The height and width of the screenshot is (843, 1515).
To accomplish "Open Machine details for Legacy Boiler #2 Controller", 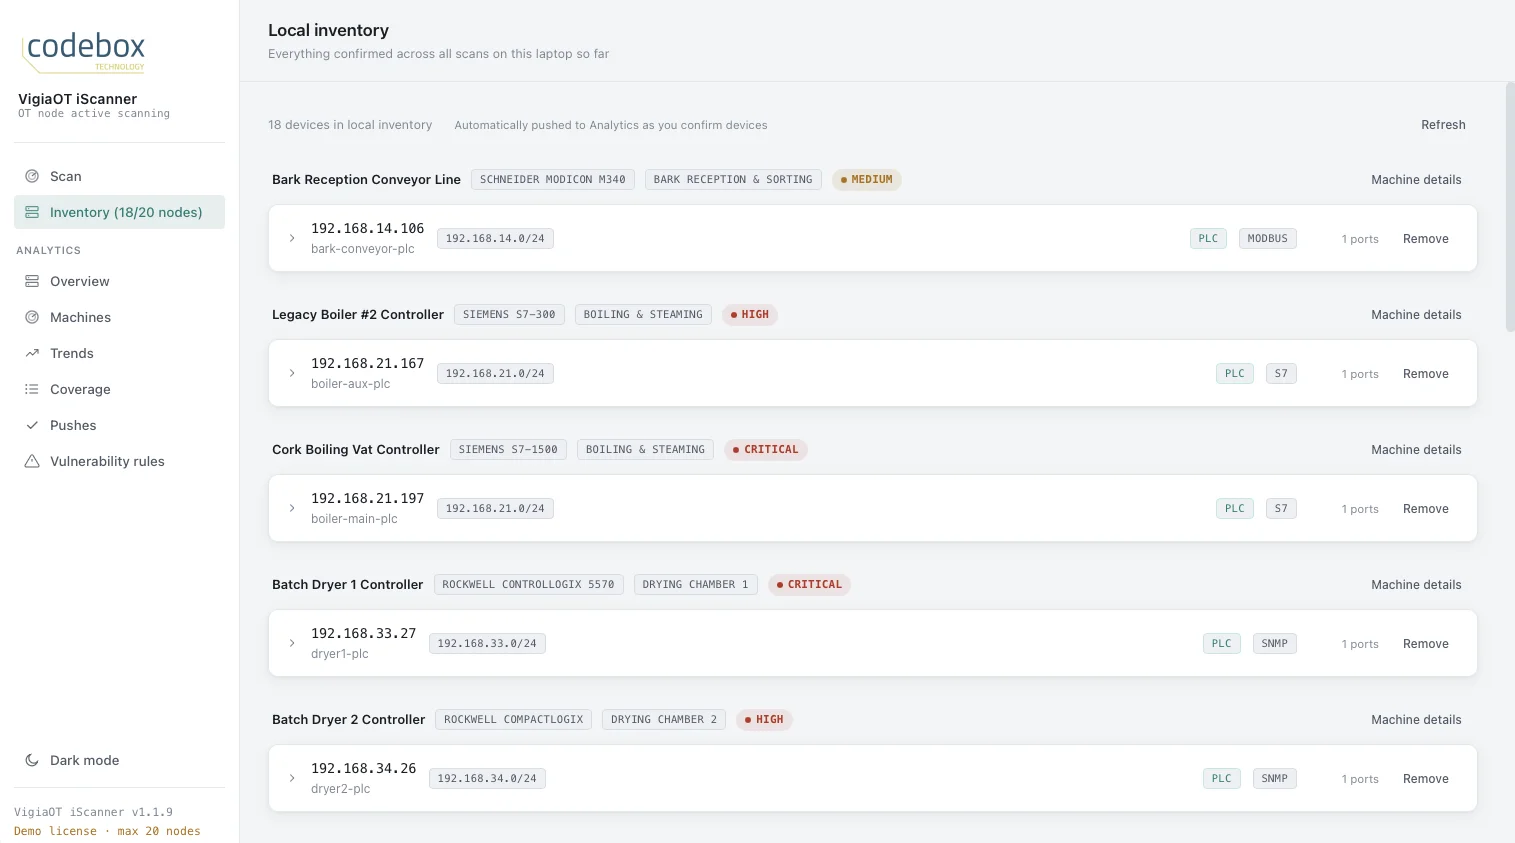I will (x=1416, y=315).
